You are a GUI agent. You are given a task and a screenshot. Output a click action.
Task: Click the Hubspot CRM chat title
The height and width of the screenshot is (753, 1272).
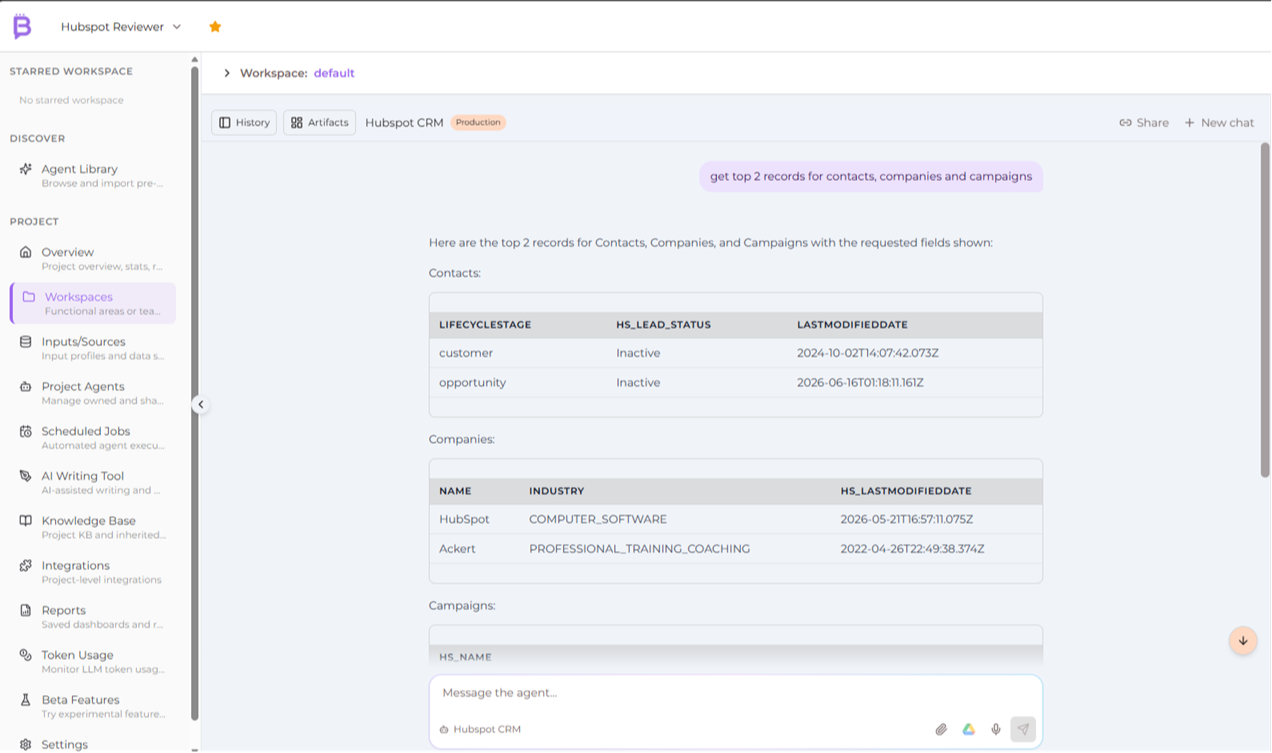[404, 122]
